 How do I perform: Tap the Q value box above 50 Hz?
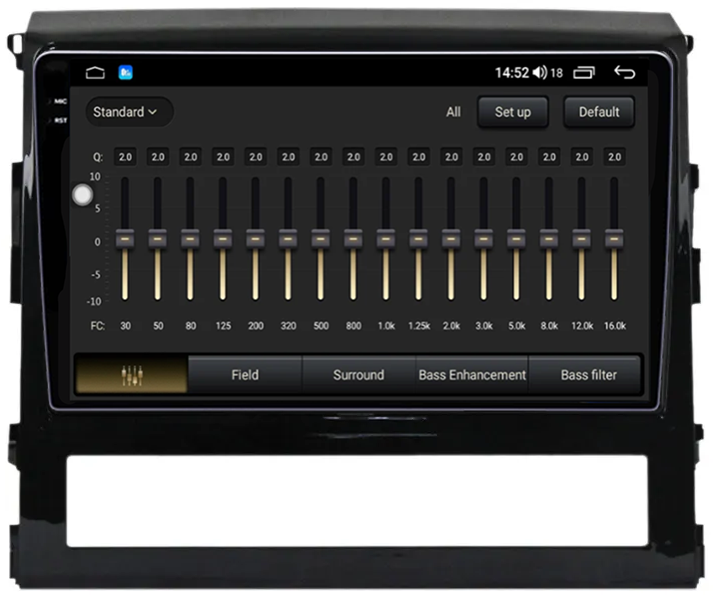coord(158,157)
